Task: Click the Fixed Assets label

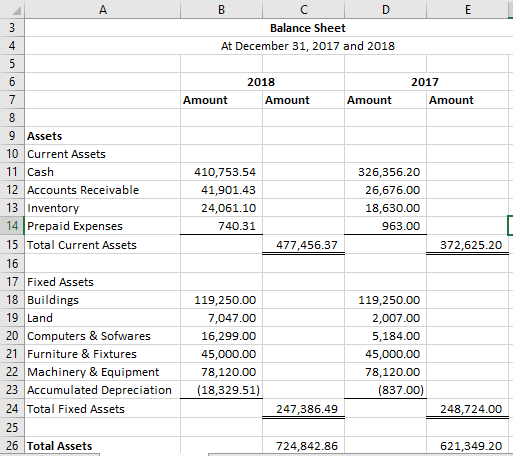Action: click(x=60, y=282)
